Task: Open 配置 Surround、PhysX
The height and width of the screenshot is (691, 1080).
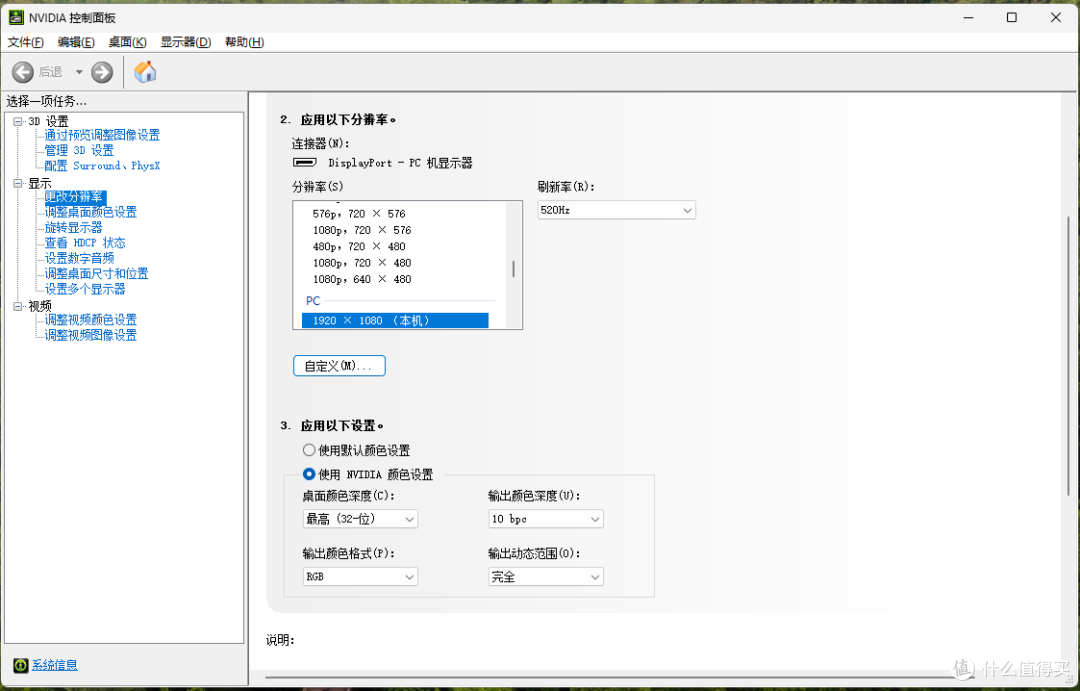Action: tap(102, 165)
